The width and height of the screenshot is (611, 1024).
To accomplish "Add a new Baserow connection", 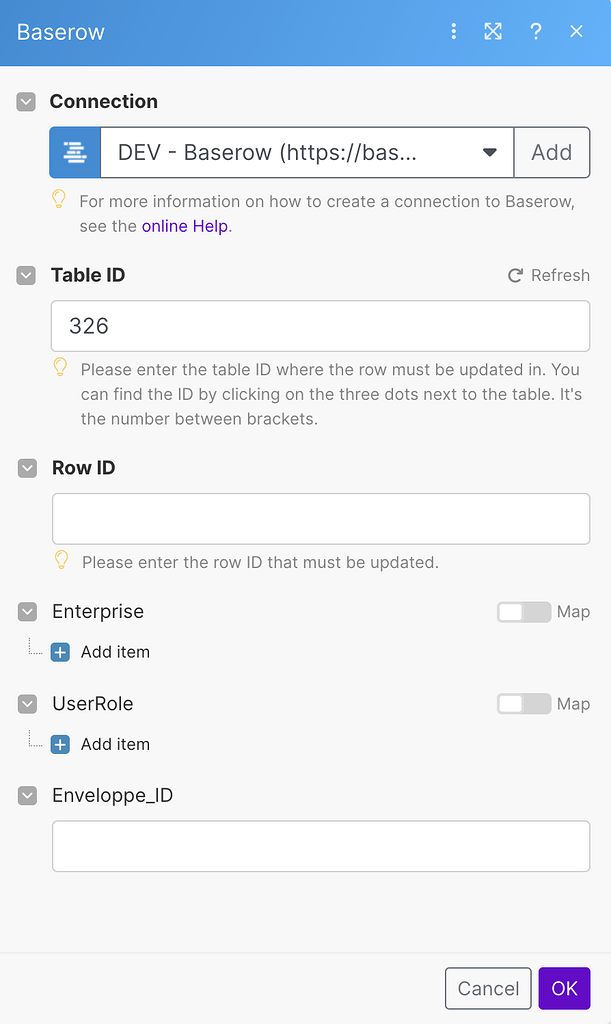I will click(x=552, y=152).
